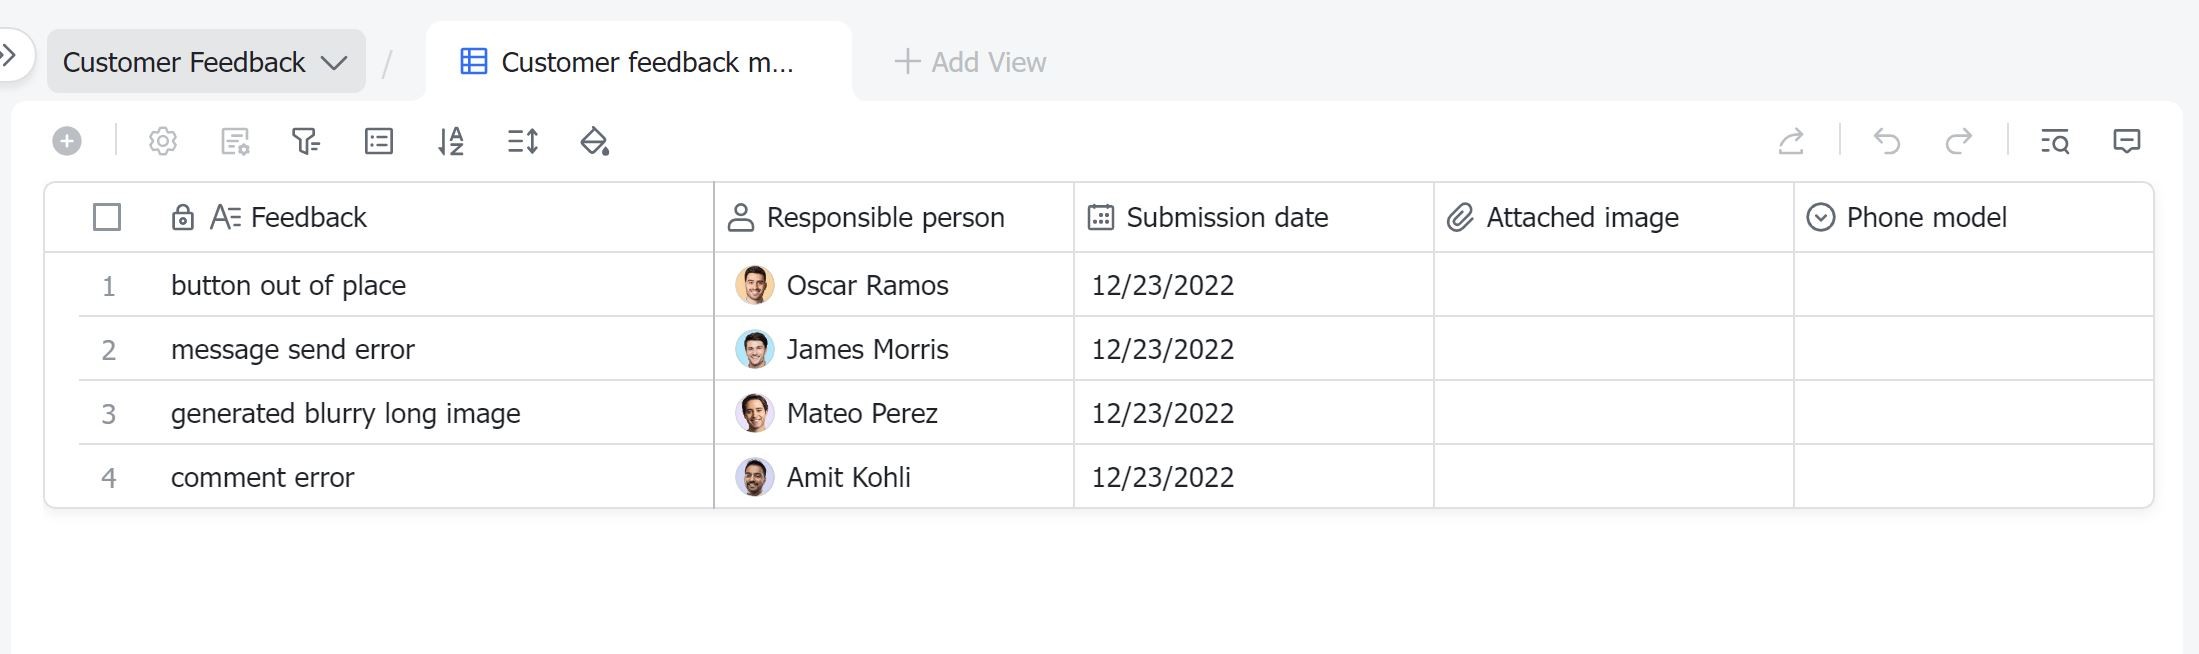The height and width of the screenshot is (654, 2199).
Task: Open the sort A-Z tool
Action: click(x=451, y=141)
